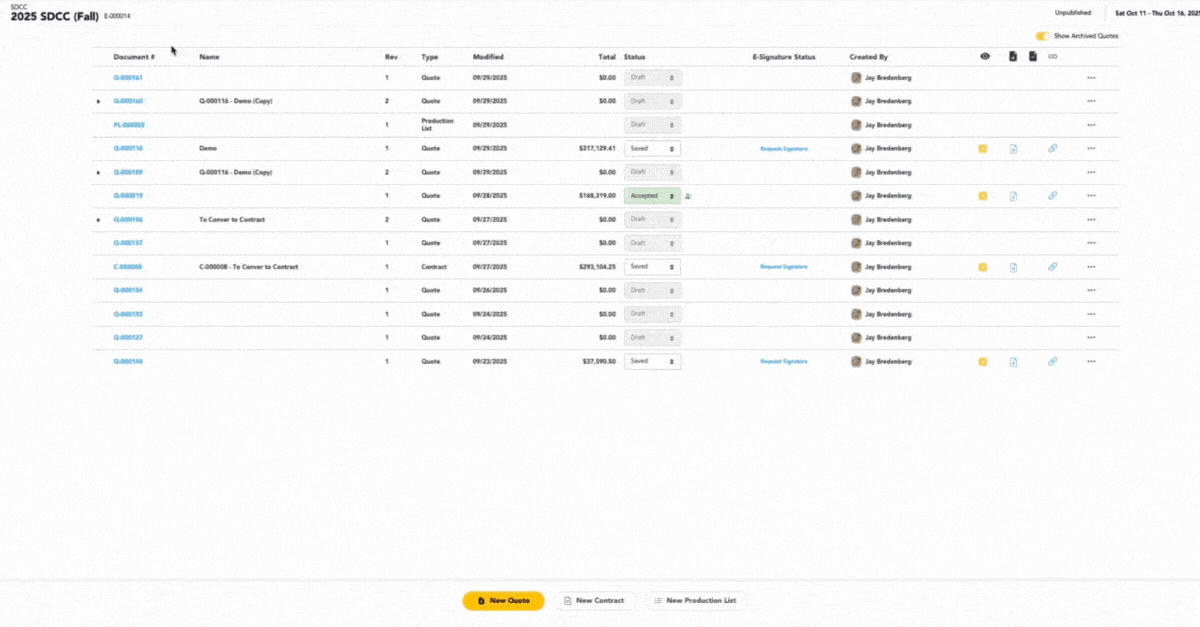
Task: Open three-dot menu for Production List row
Action: (1091, 125)
